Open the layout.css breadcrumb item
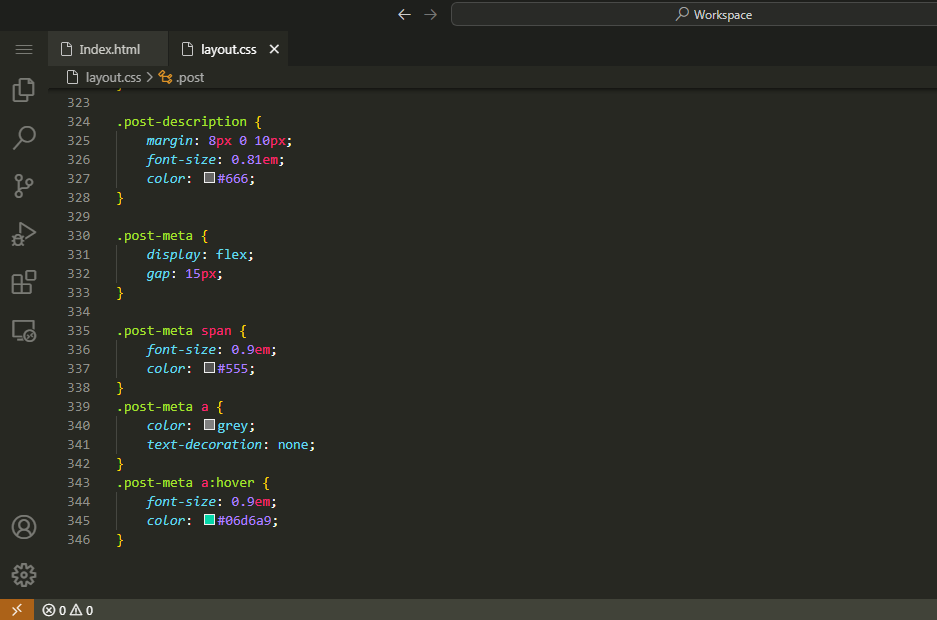 pyautogui.click(x=113, y=77)
